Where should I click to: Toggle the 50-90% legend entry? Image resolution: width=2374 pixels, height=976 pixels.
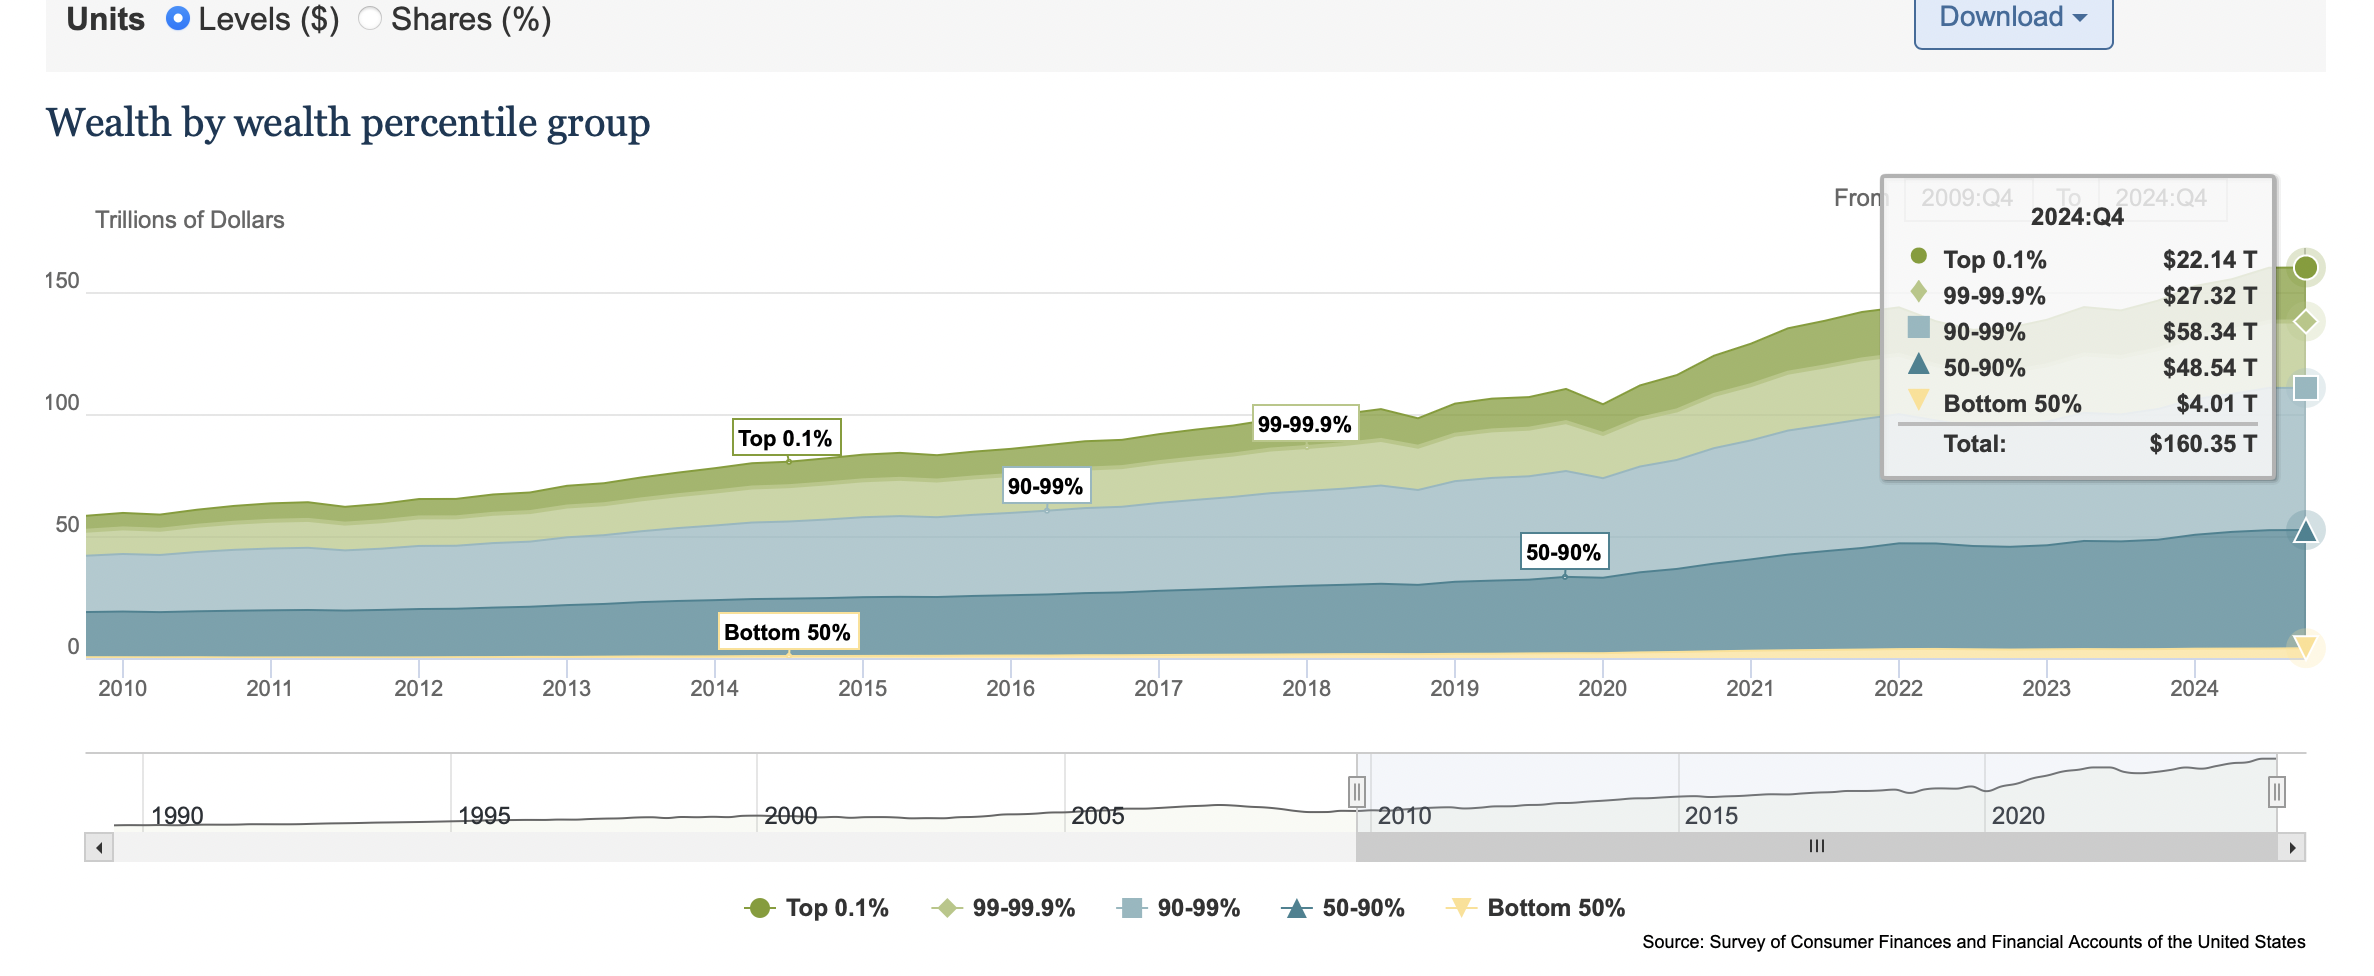pyautogui.click(x=1343, y=908)
